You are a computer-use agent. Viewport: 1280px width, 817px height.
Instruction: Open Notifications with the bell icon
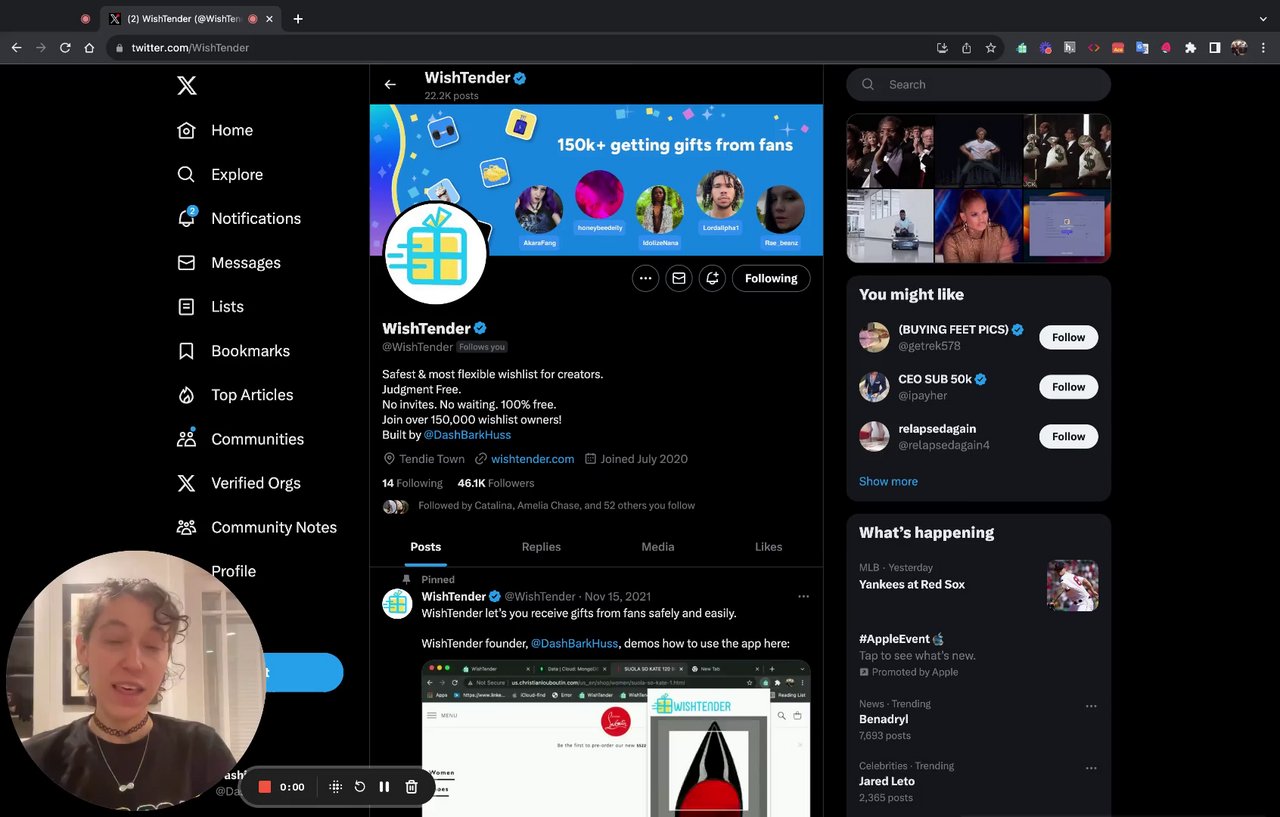pos(238,218)
